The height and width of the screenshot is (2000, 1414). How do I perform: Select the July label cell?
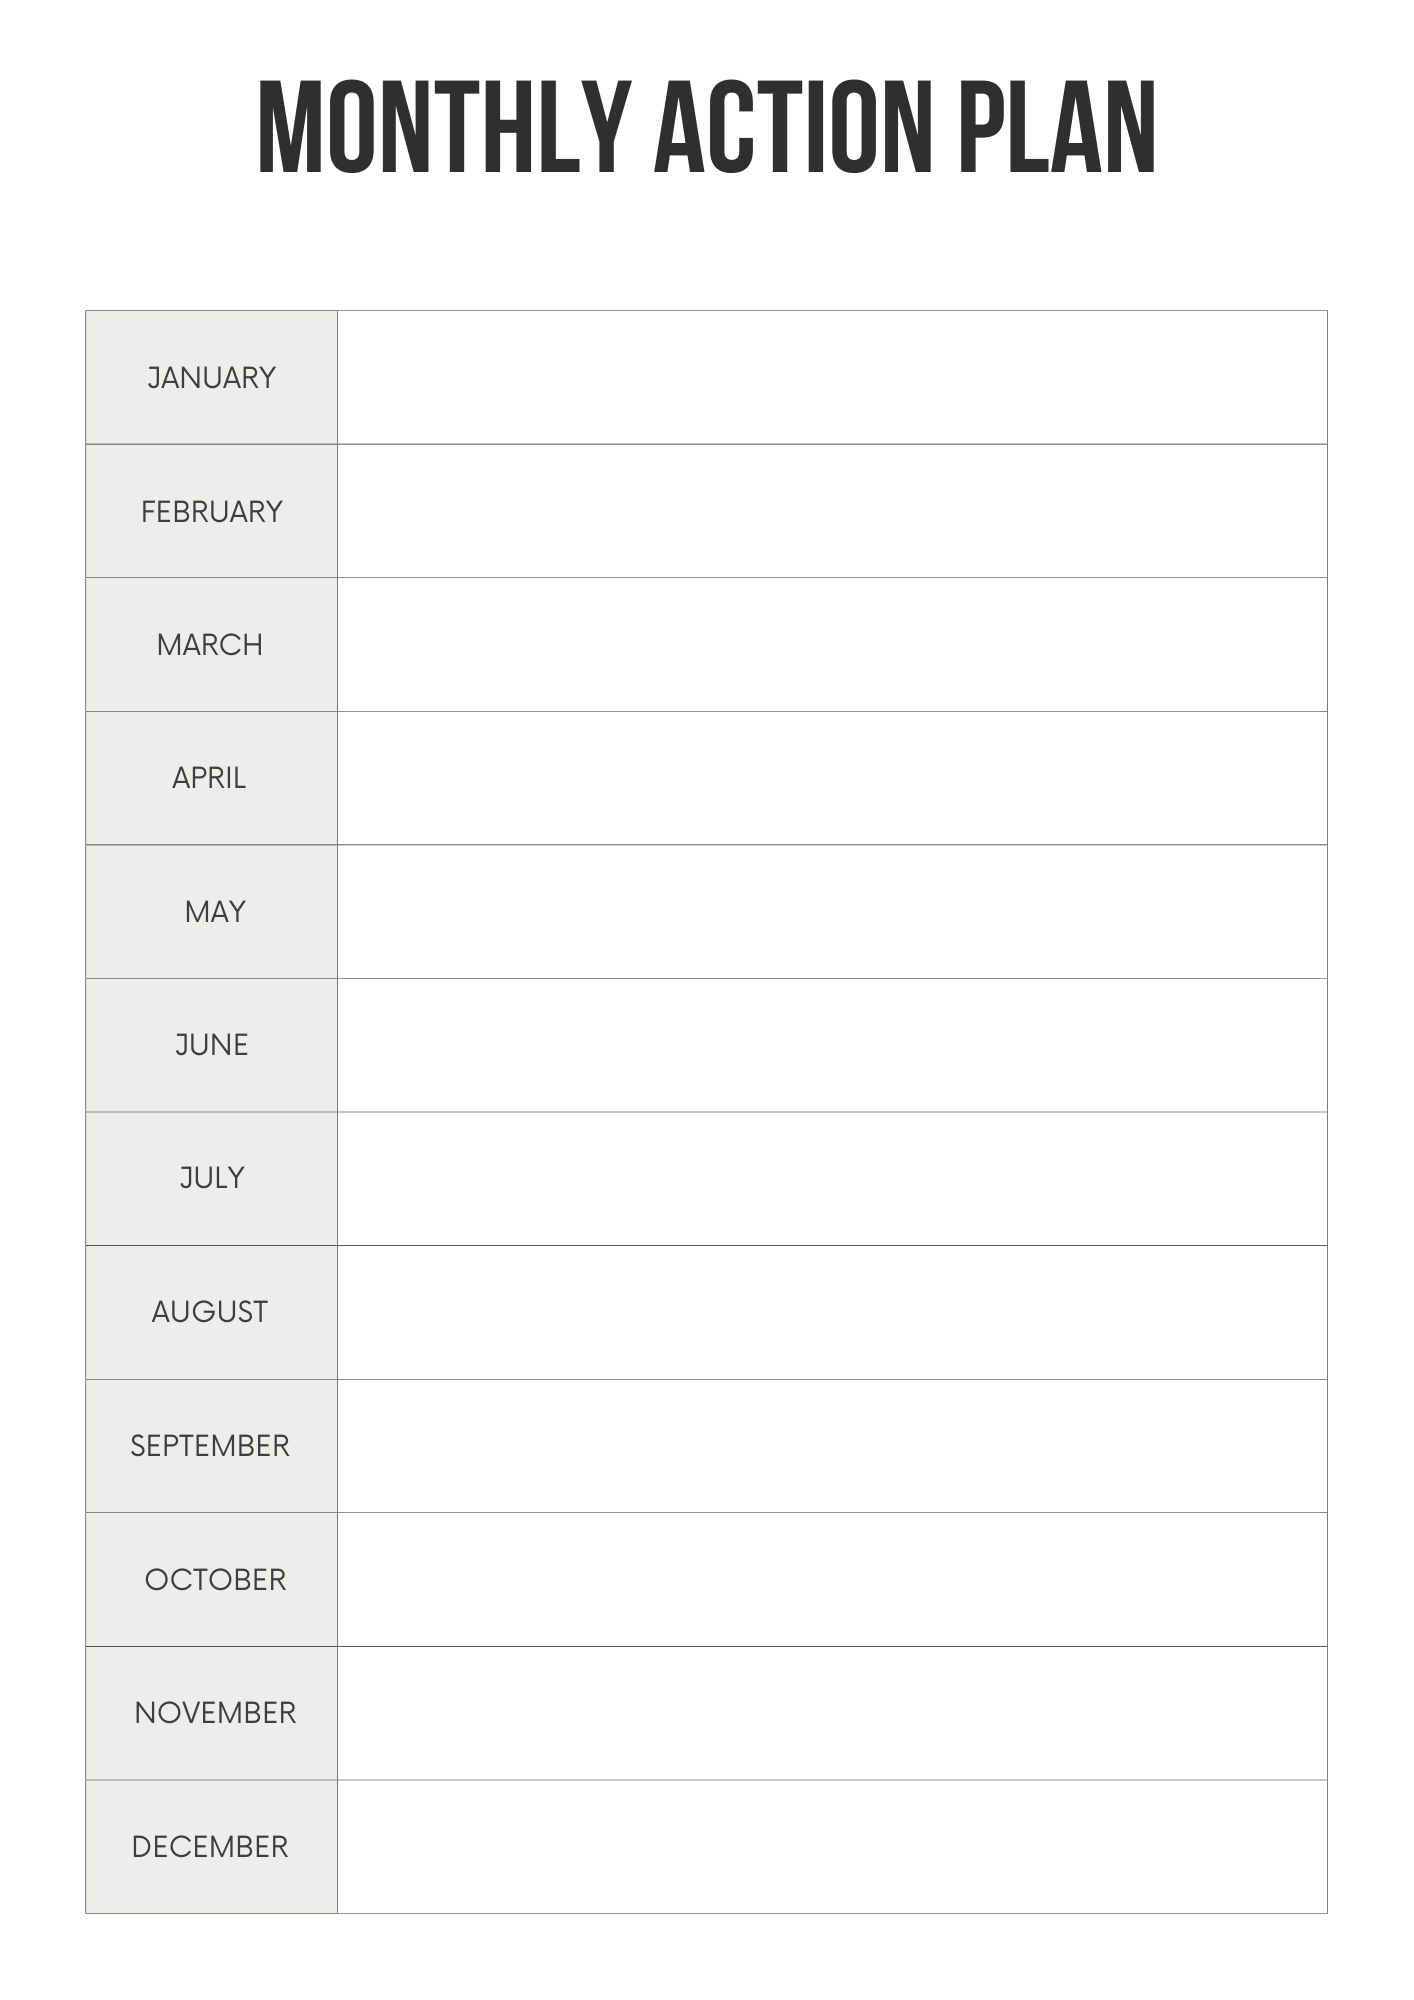click(x=211, y=1178)
